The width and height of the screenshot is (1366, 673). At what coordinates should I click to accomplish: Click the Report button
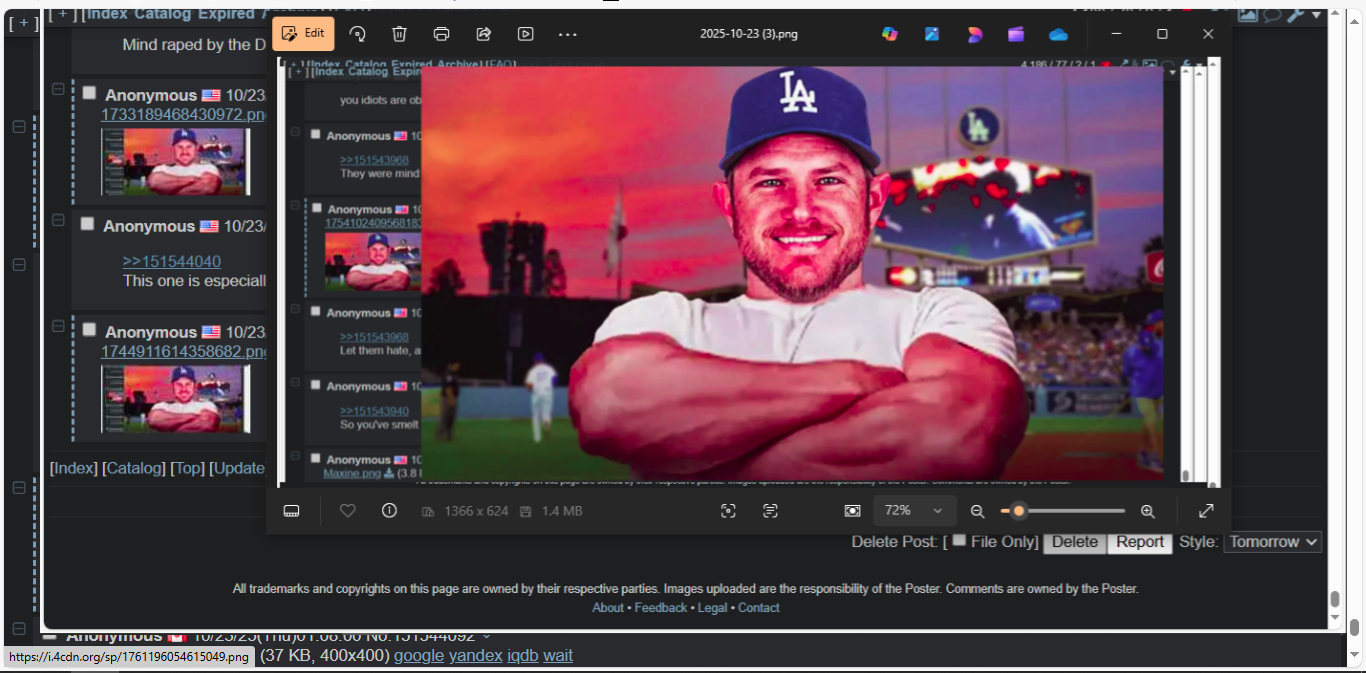tap(1140, 542)
